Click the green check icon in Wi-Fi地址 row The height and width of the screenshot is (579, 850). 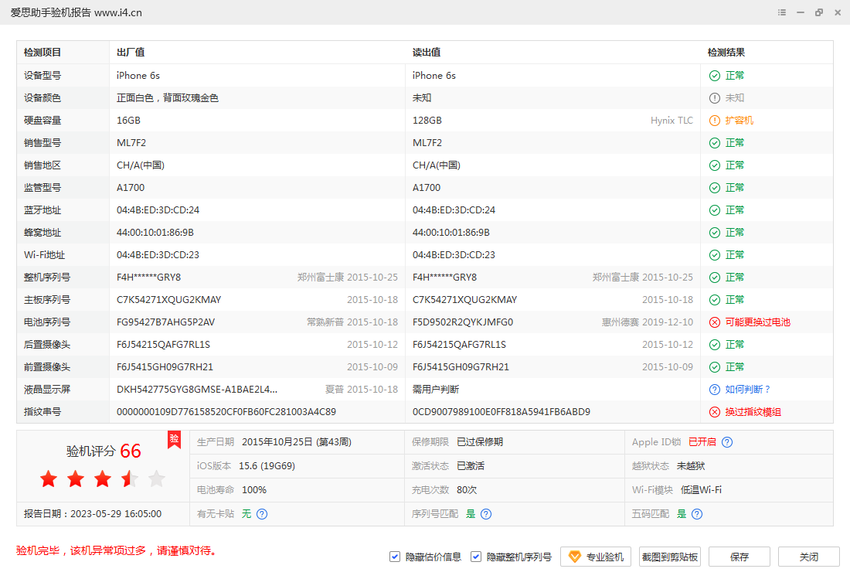[x=714, y=255]
